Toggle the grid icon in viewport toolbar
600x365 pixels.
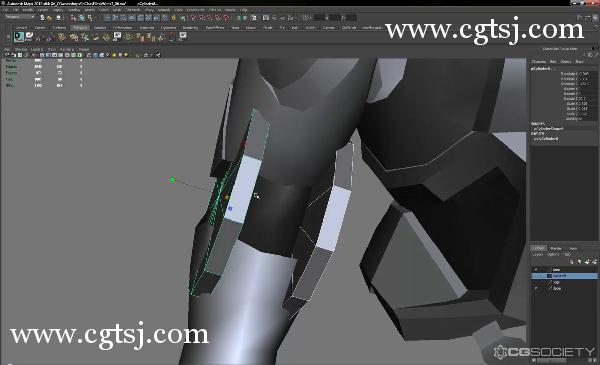coord(42,55)
